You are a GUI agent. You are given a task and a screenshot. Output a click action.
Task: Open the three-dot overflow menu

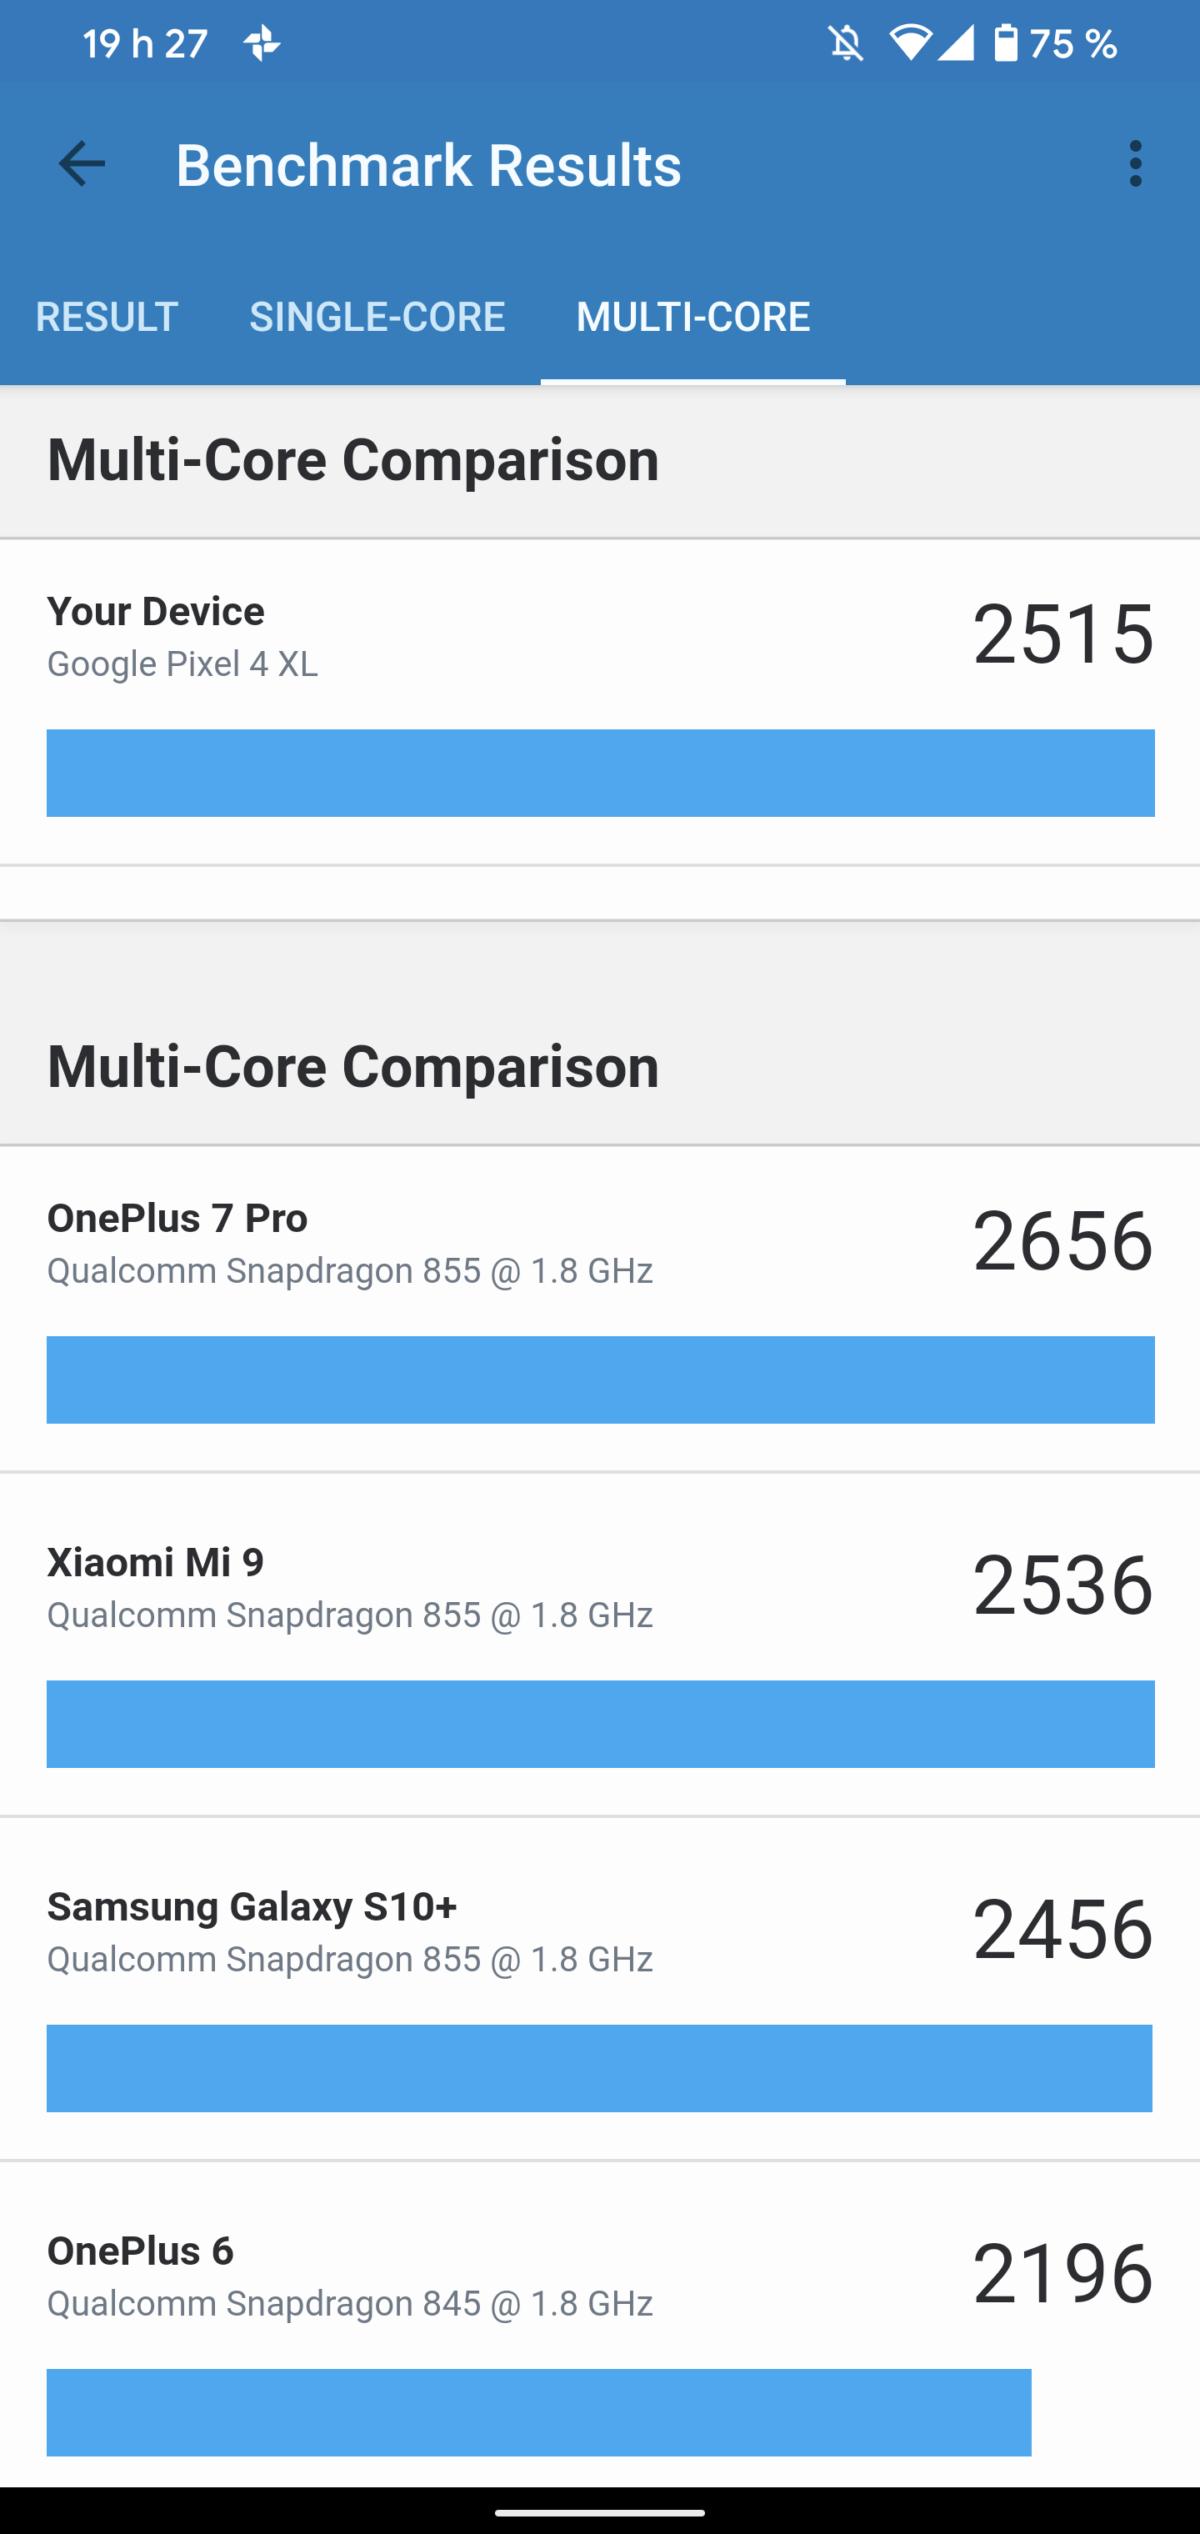pos(1135,164)
